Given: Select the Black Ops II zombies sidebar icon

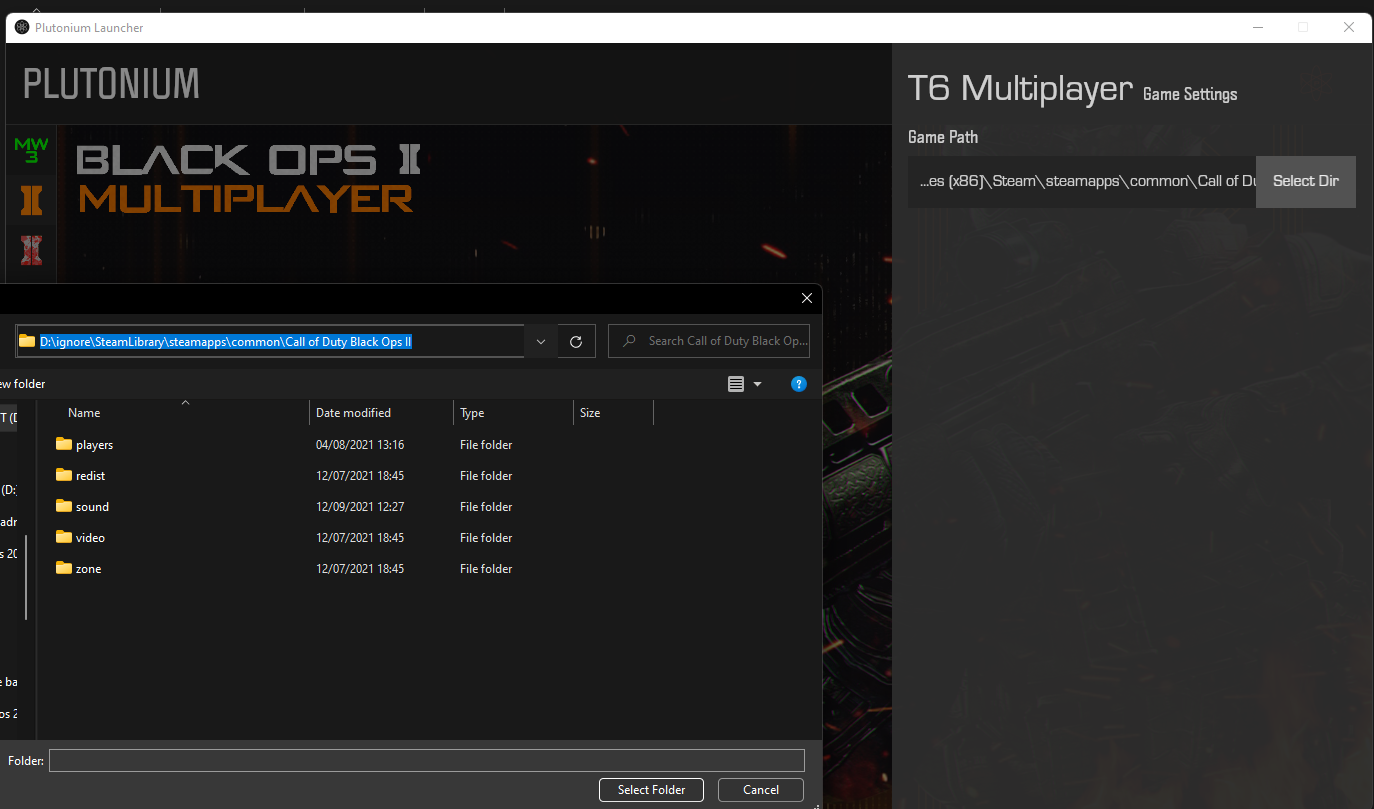Looking at the screenshot, I should pyautogui.click(x=31, y=249).
